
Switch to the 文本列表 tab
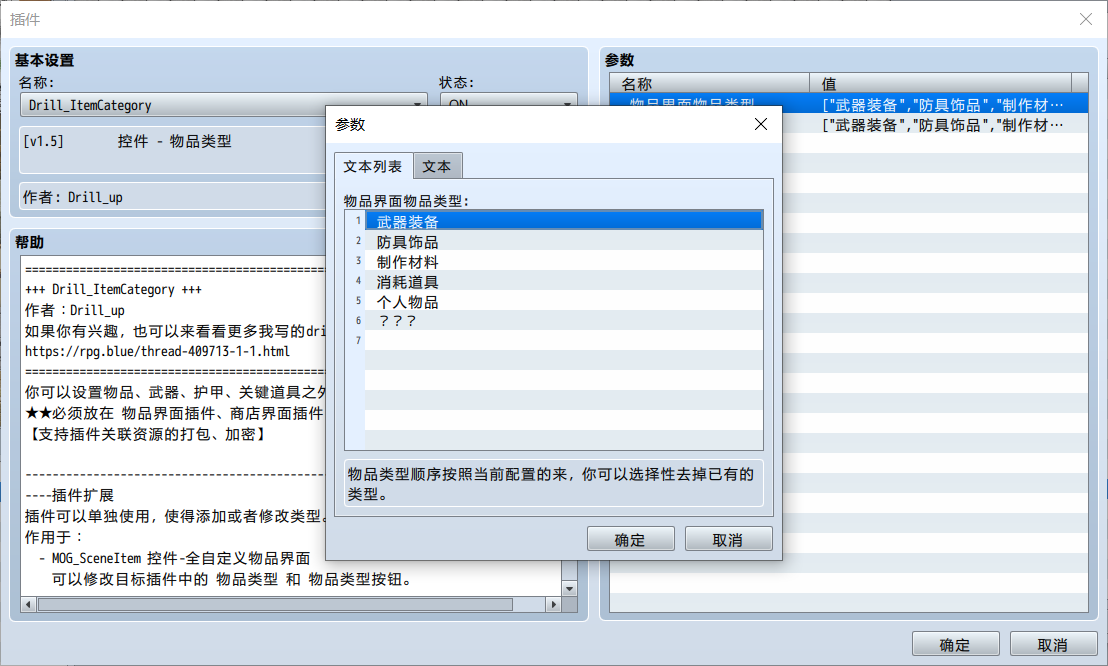point(373,166)
